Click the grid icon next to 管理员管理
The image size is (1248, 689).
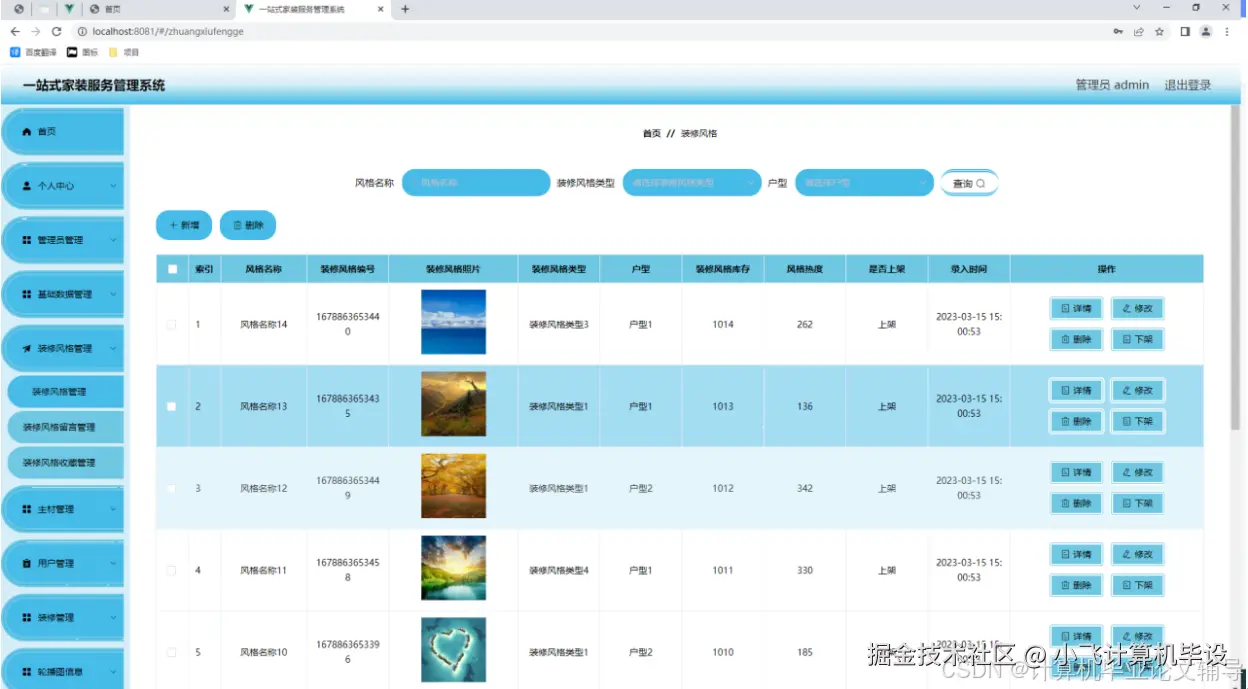coord(27,240)
